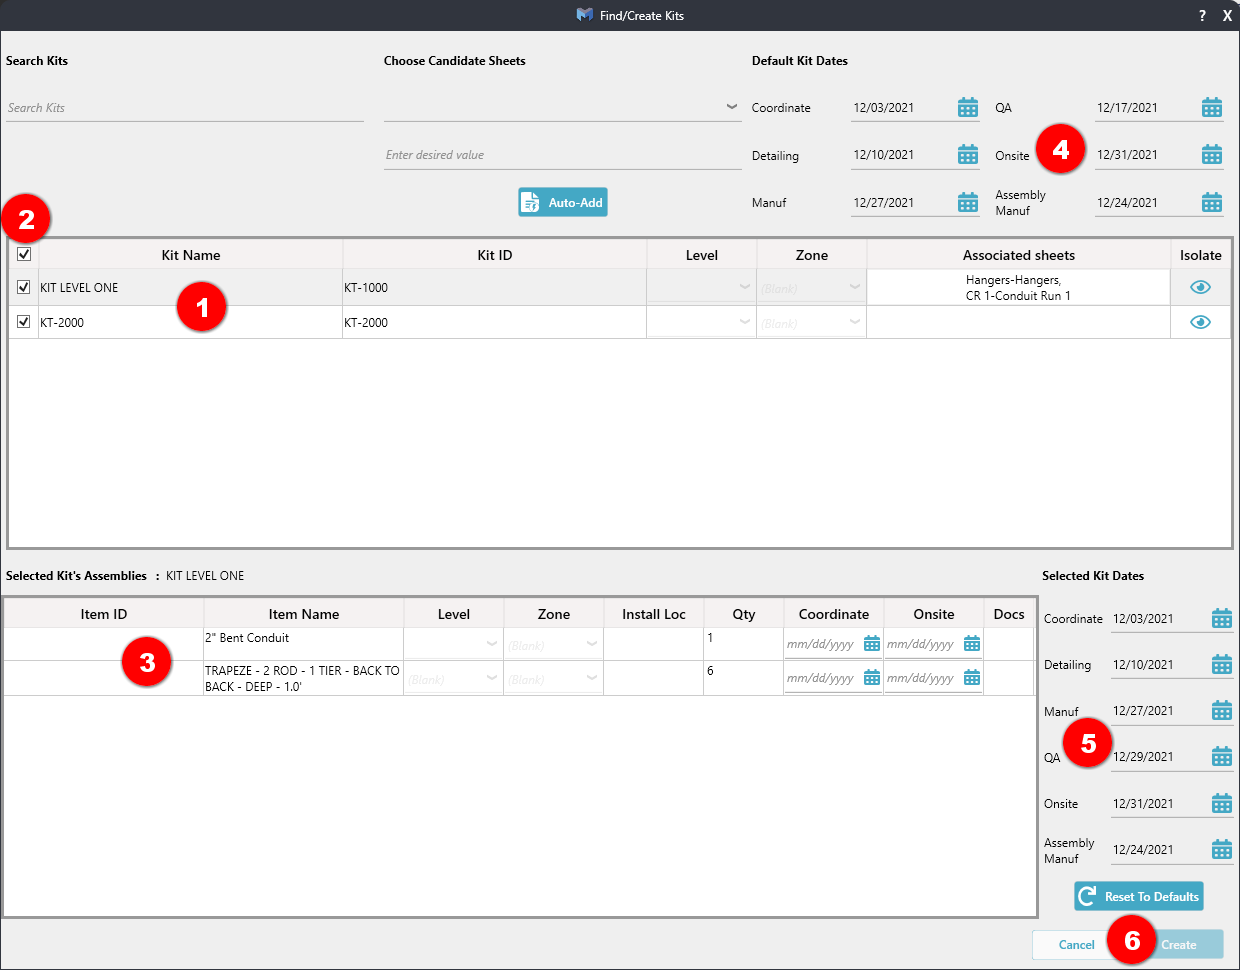Sort kits by Kit Name column header
The image size is (1240, 970).
(x=190, y=255)
